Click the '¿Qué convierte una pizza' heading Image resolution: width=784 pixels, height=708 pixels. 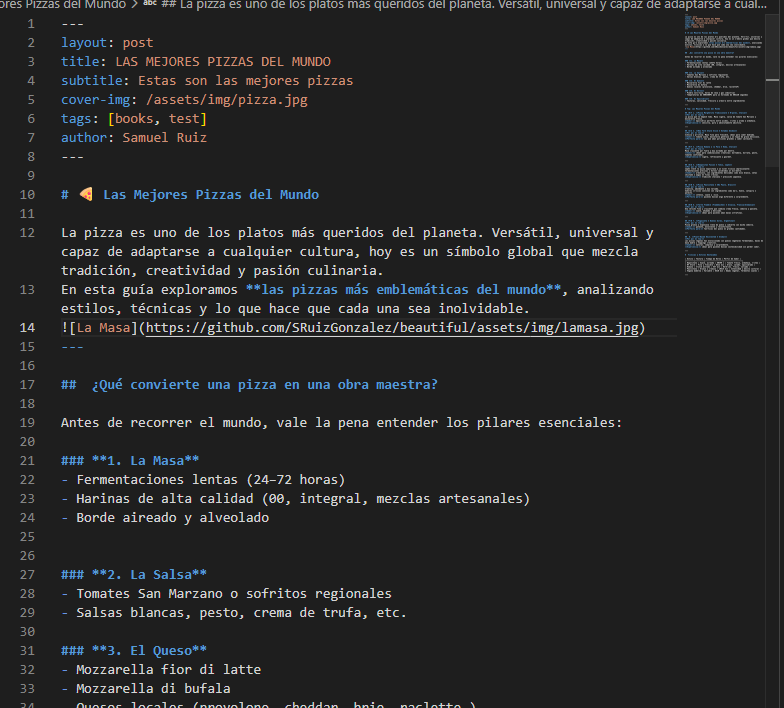[x=264, y=385]
